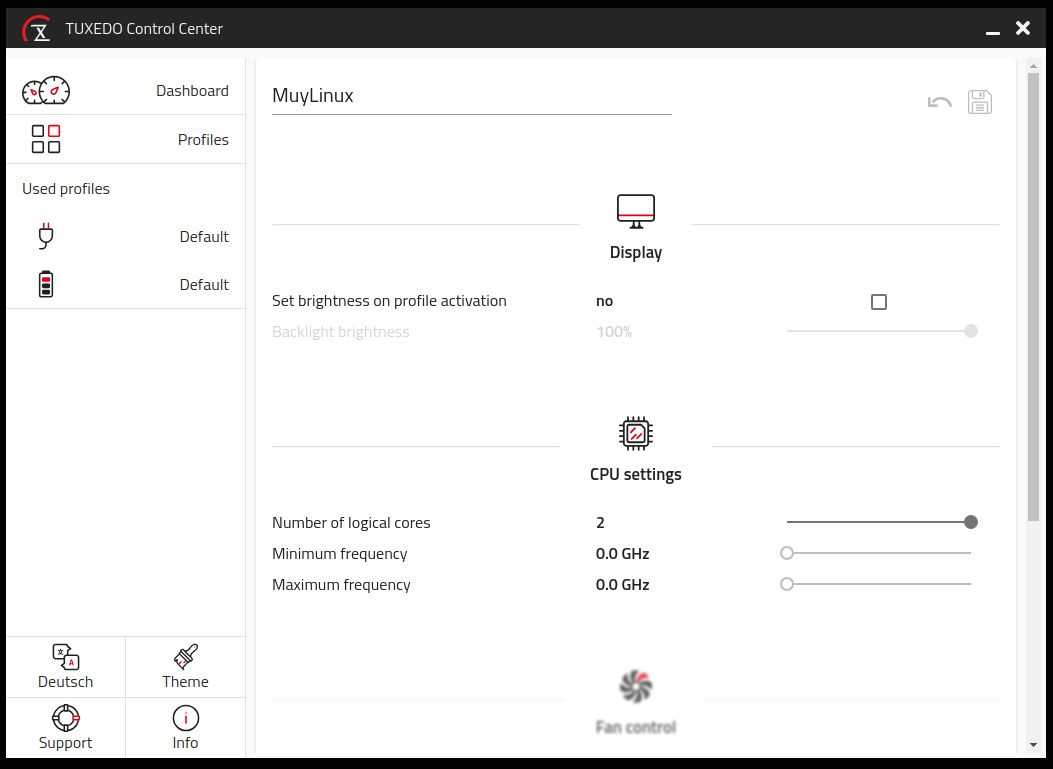
Task: Click the battery profile icon
Action: pos(46,285)
